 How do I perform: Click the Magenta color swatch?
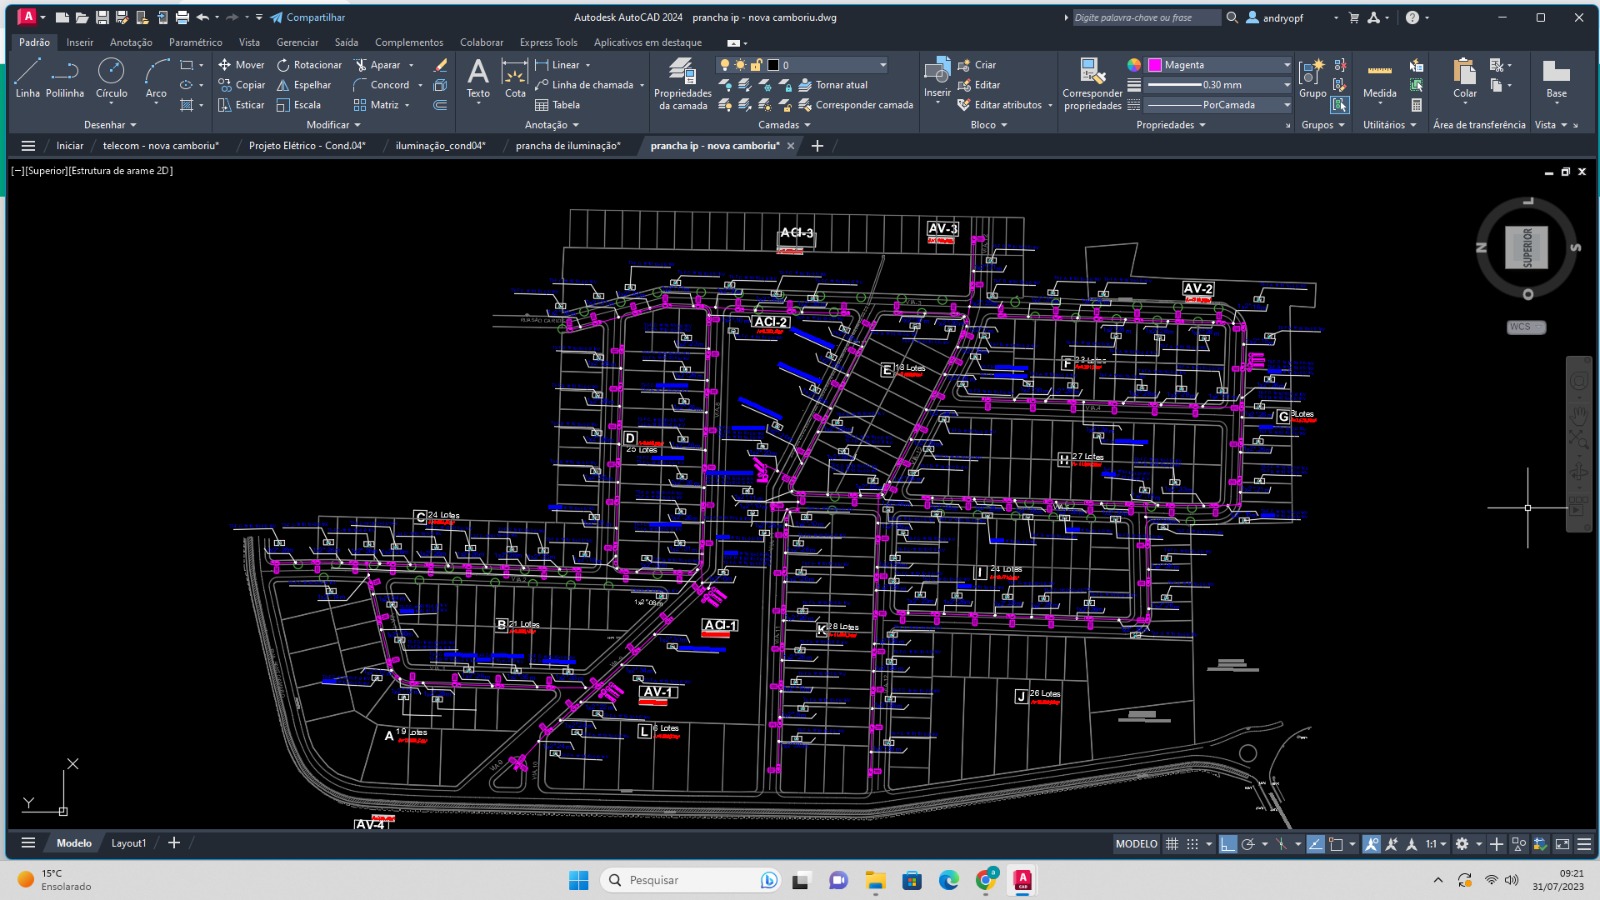click(1155, 65)
